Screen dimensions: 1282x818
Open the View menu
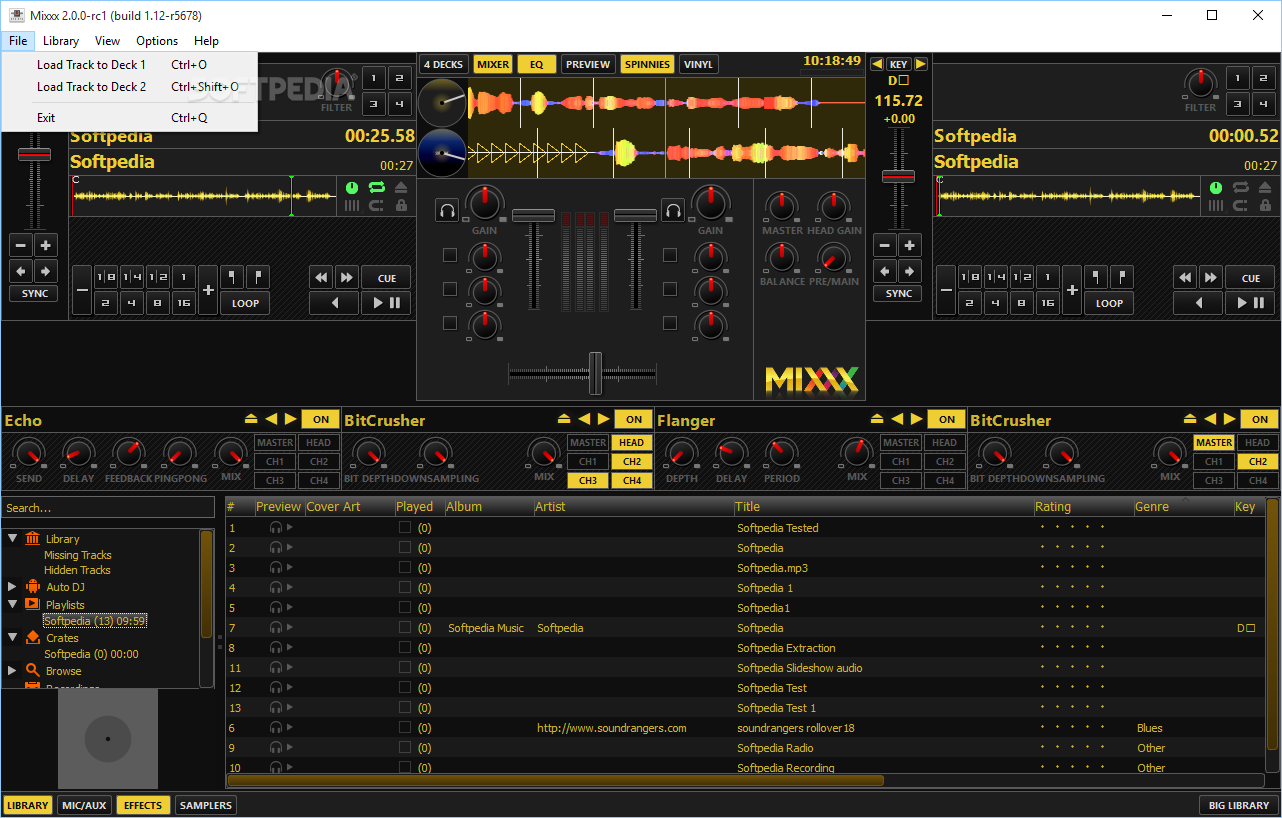tap(107, 41)
